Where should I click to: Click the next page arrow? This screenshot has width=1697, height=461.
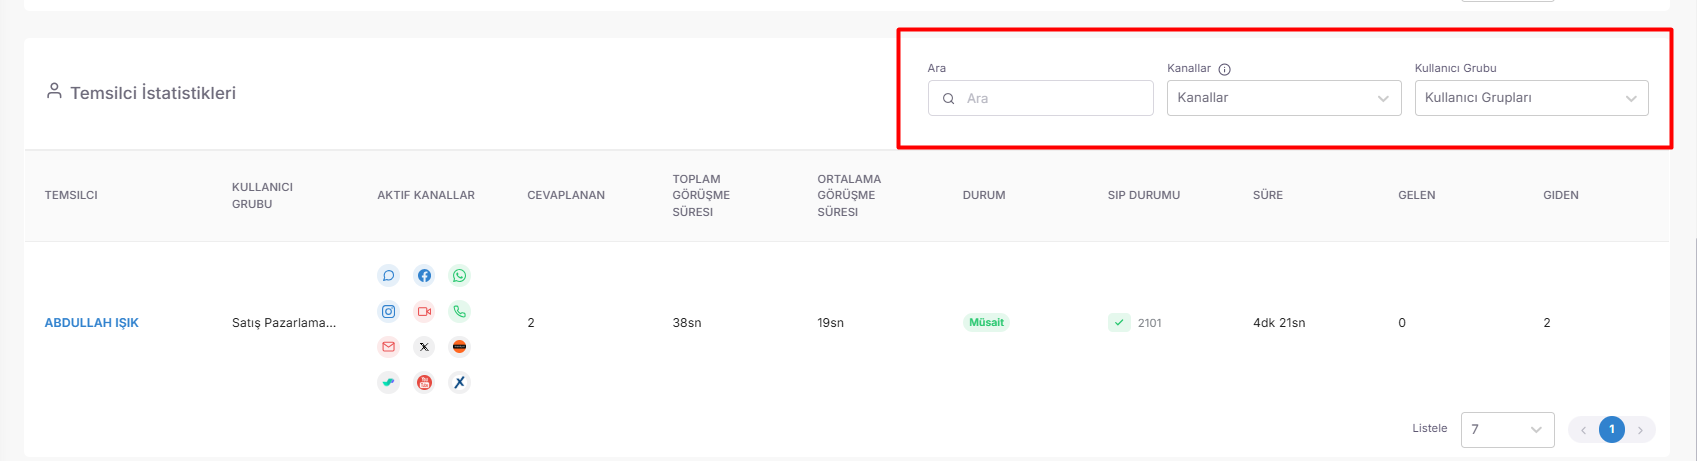(1640, 430)
